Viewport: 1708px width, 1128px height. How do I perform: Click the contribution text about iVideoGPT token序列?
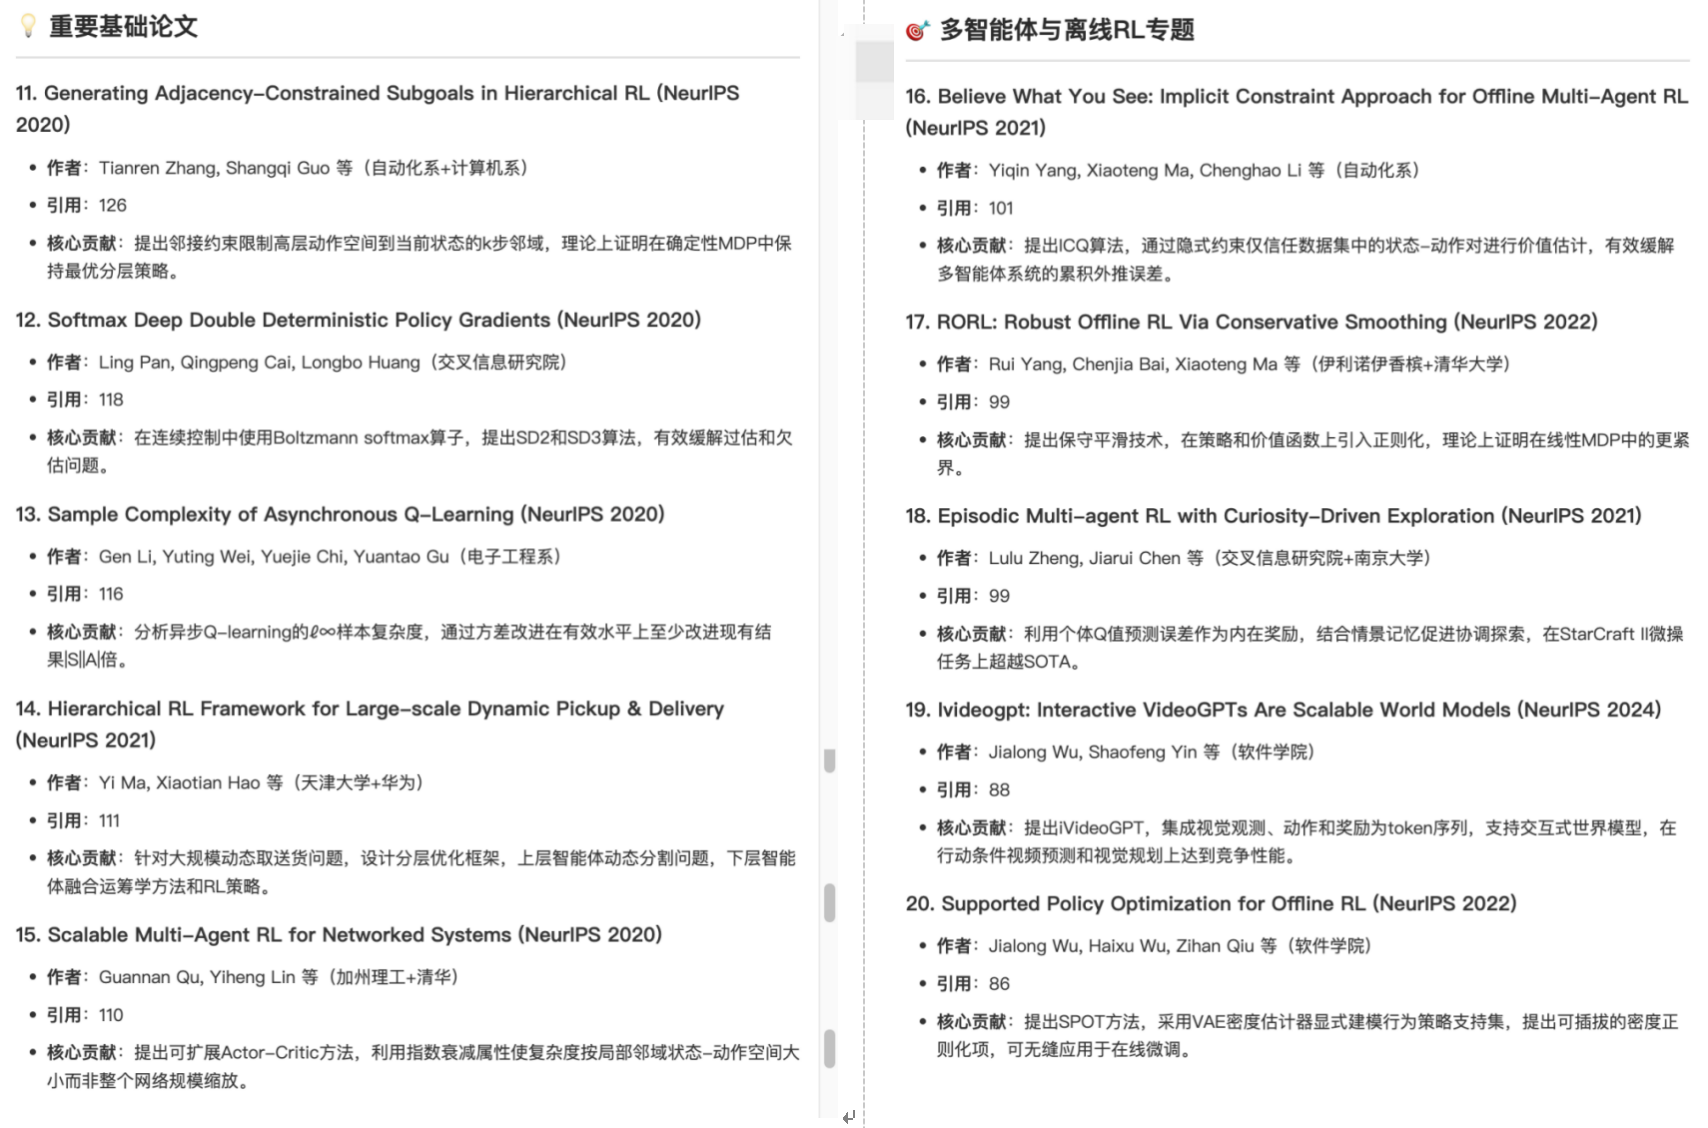[x=1307, y=842]
